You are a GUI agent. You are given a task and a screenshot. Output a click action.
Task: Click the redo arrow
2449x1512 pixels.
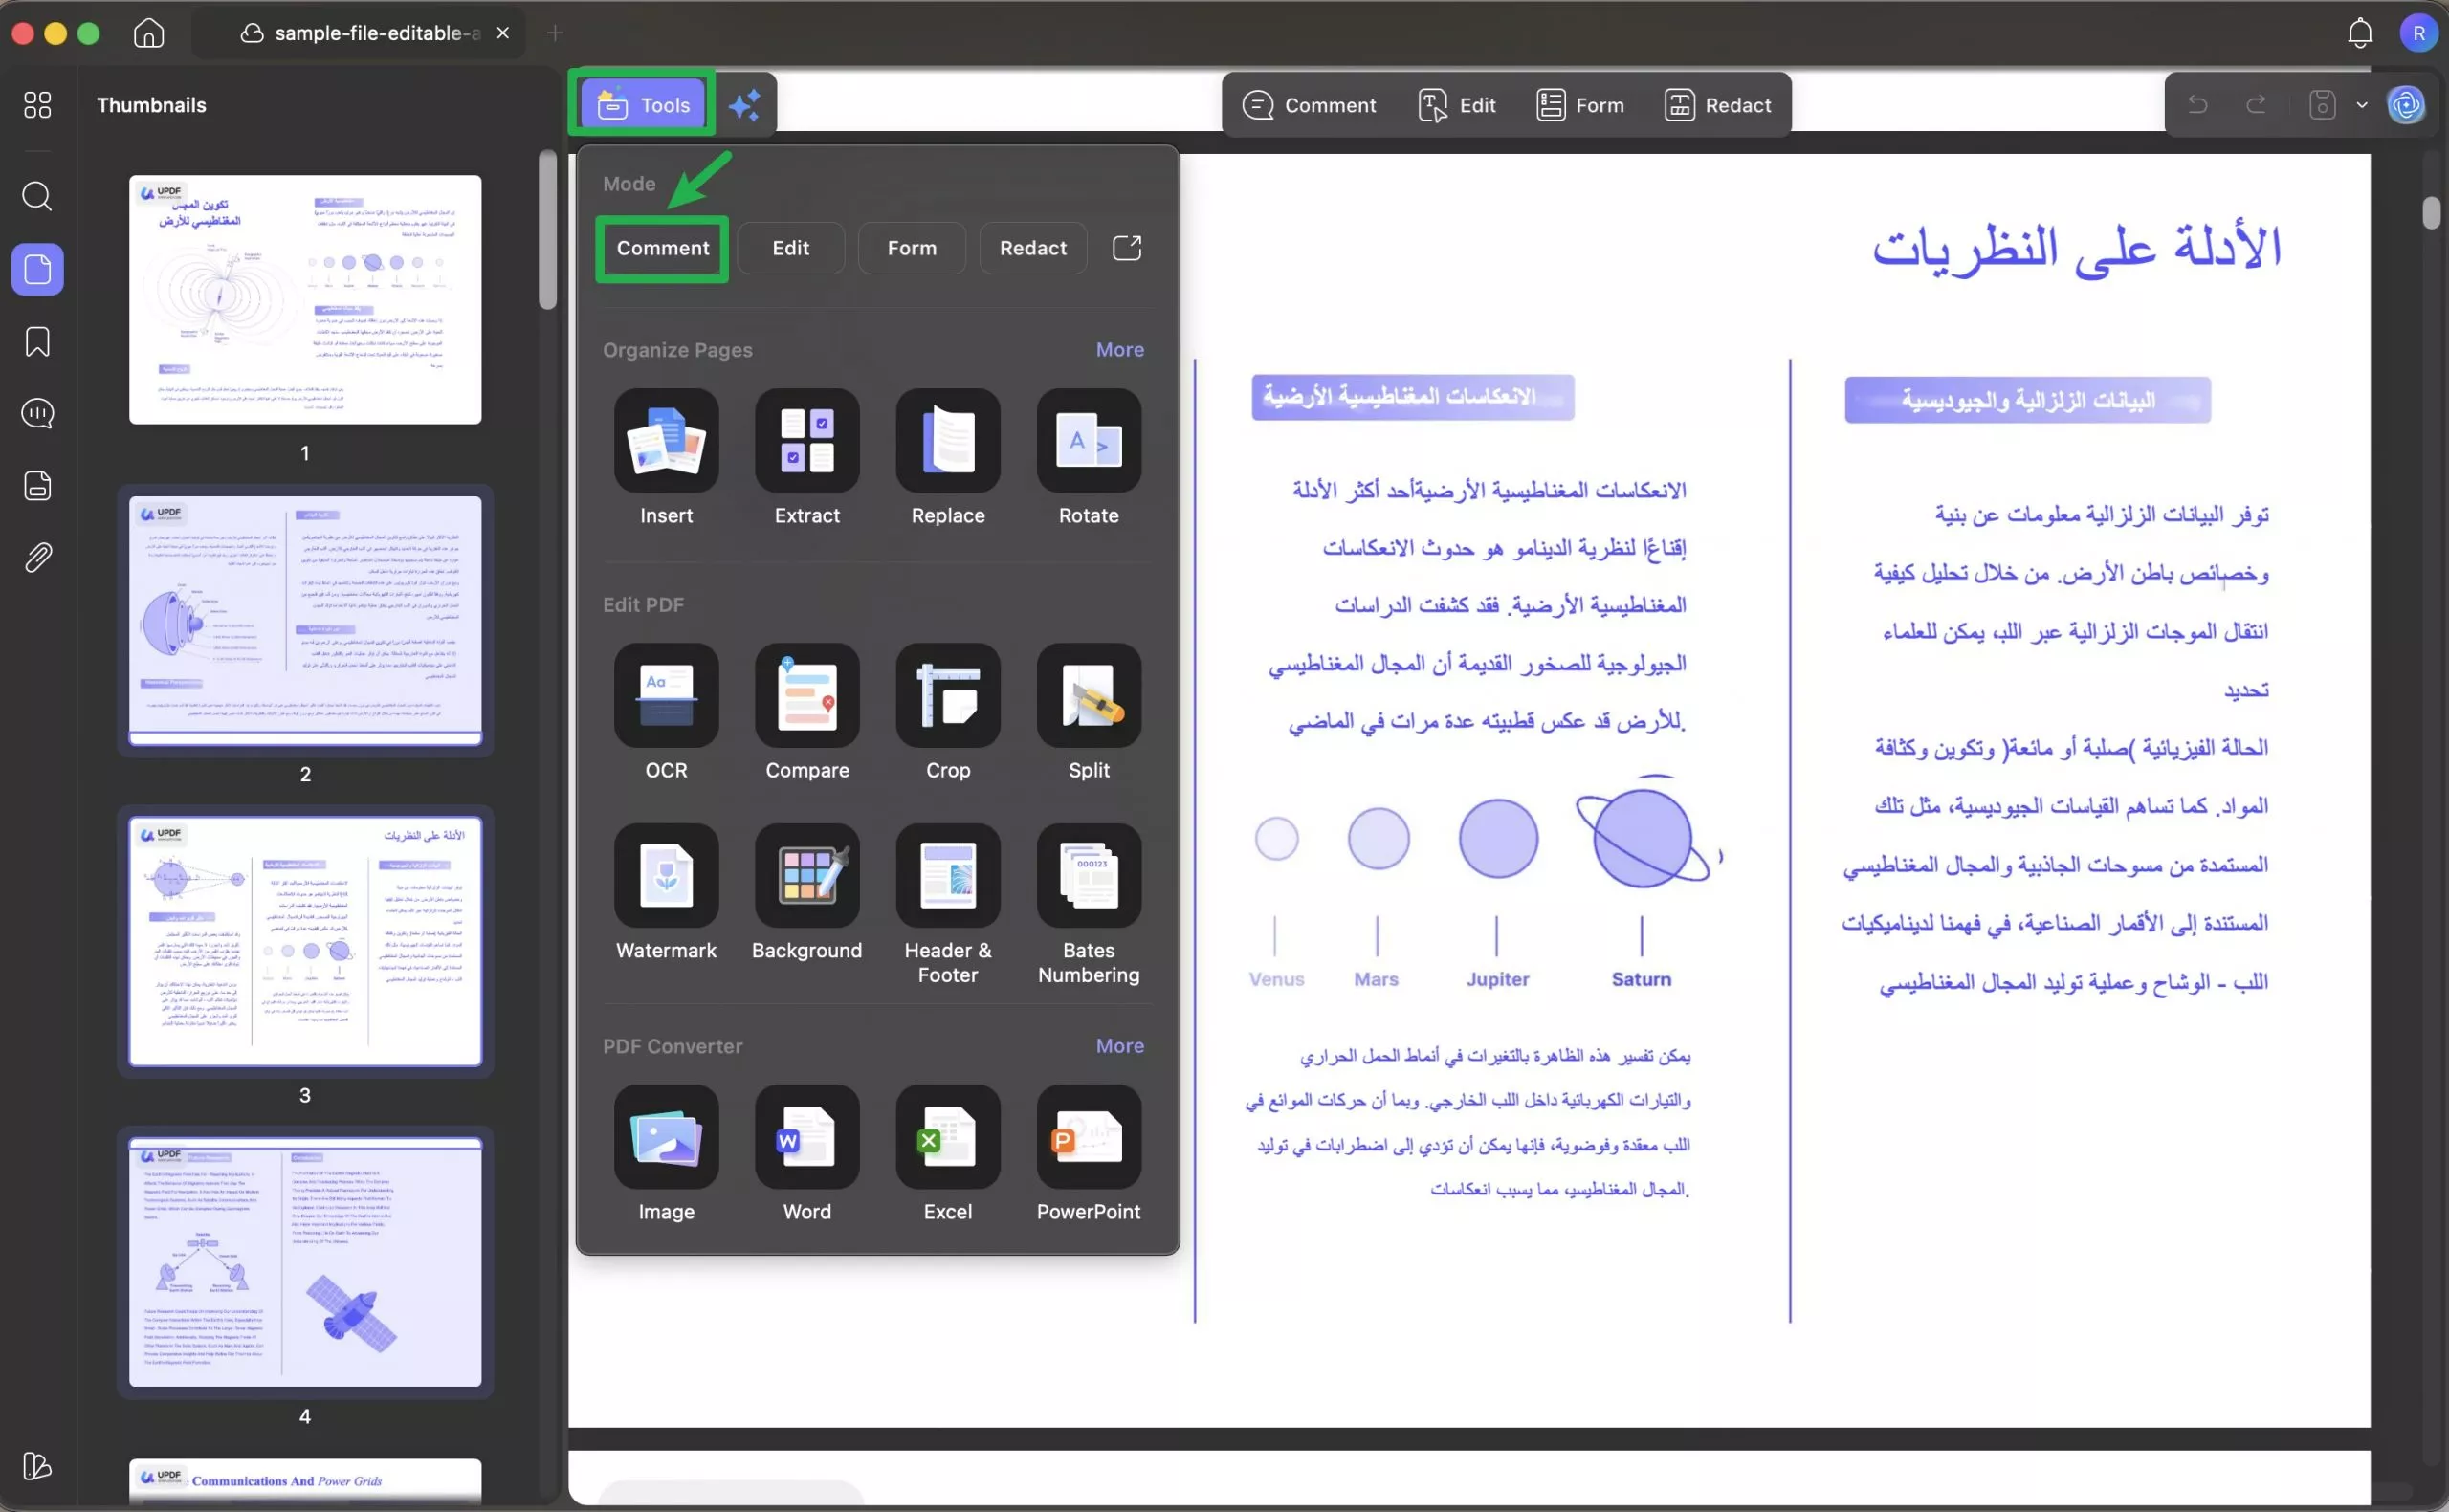point(2256,105)
